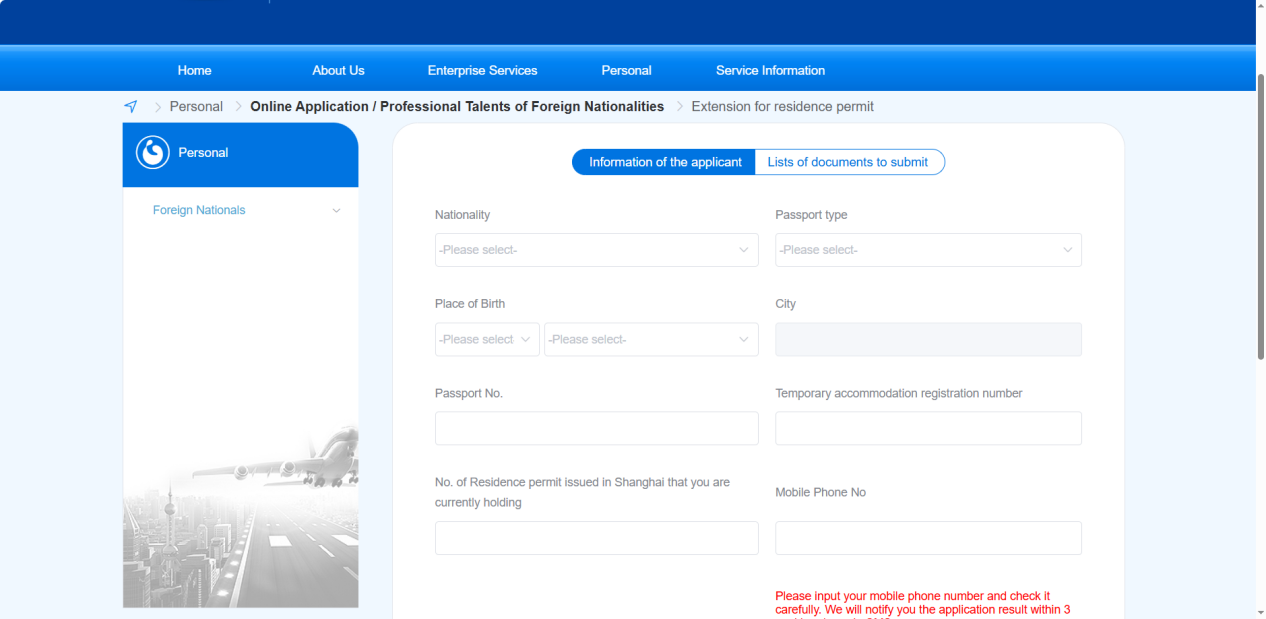Click the breadcrumb location arrow icon
The width and height of the screenshot is (1266, 619).
click(131, 106)
